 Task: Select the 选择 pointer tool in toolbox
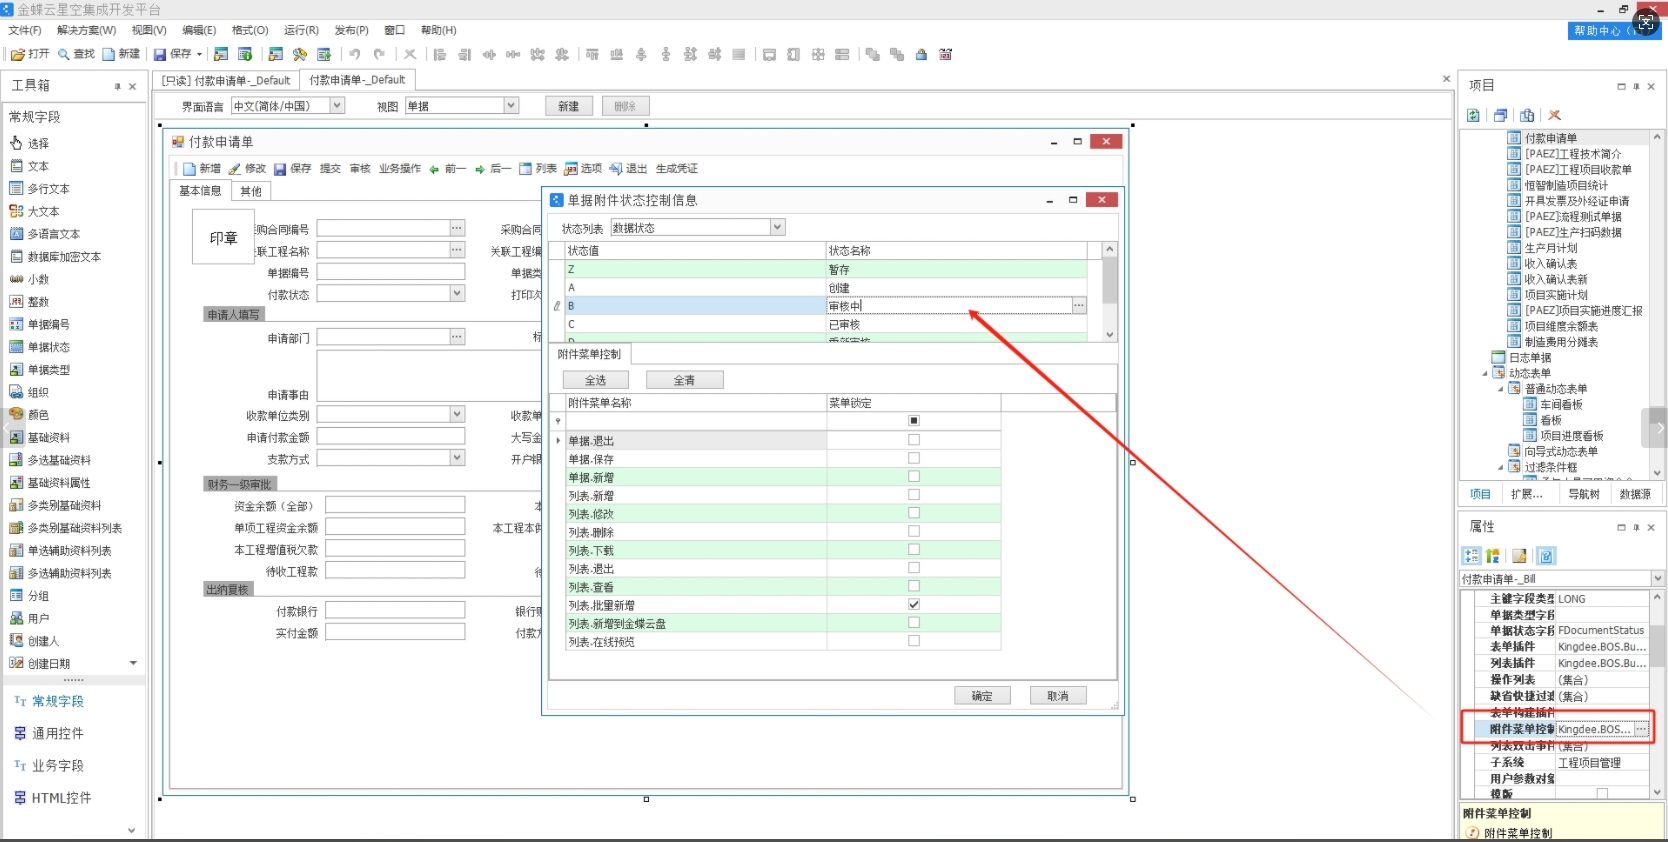[30, 144]
